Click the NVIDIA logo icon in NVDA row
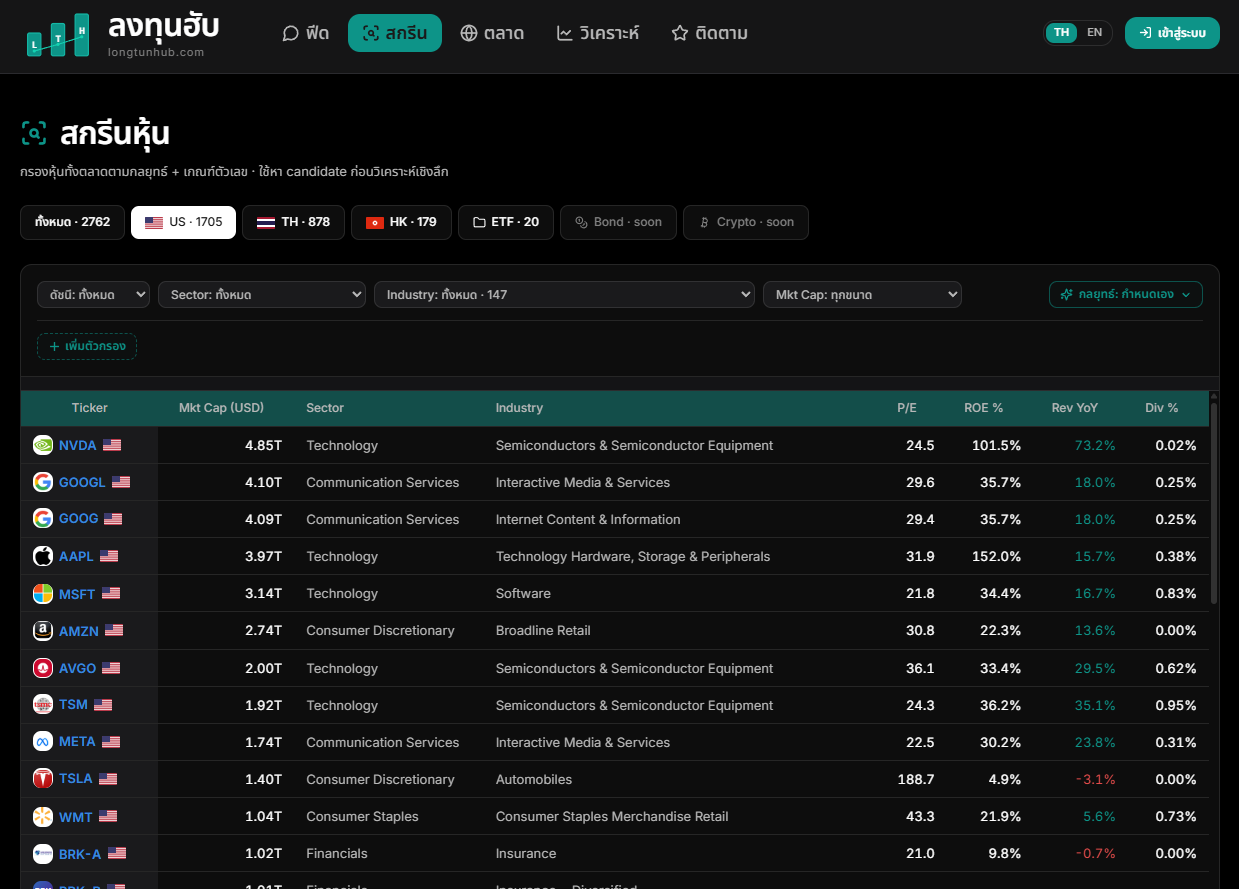 coord(43,445)
